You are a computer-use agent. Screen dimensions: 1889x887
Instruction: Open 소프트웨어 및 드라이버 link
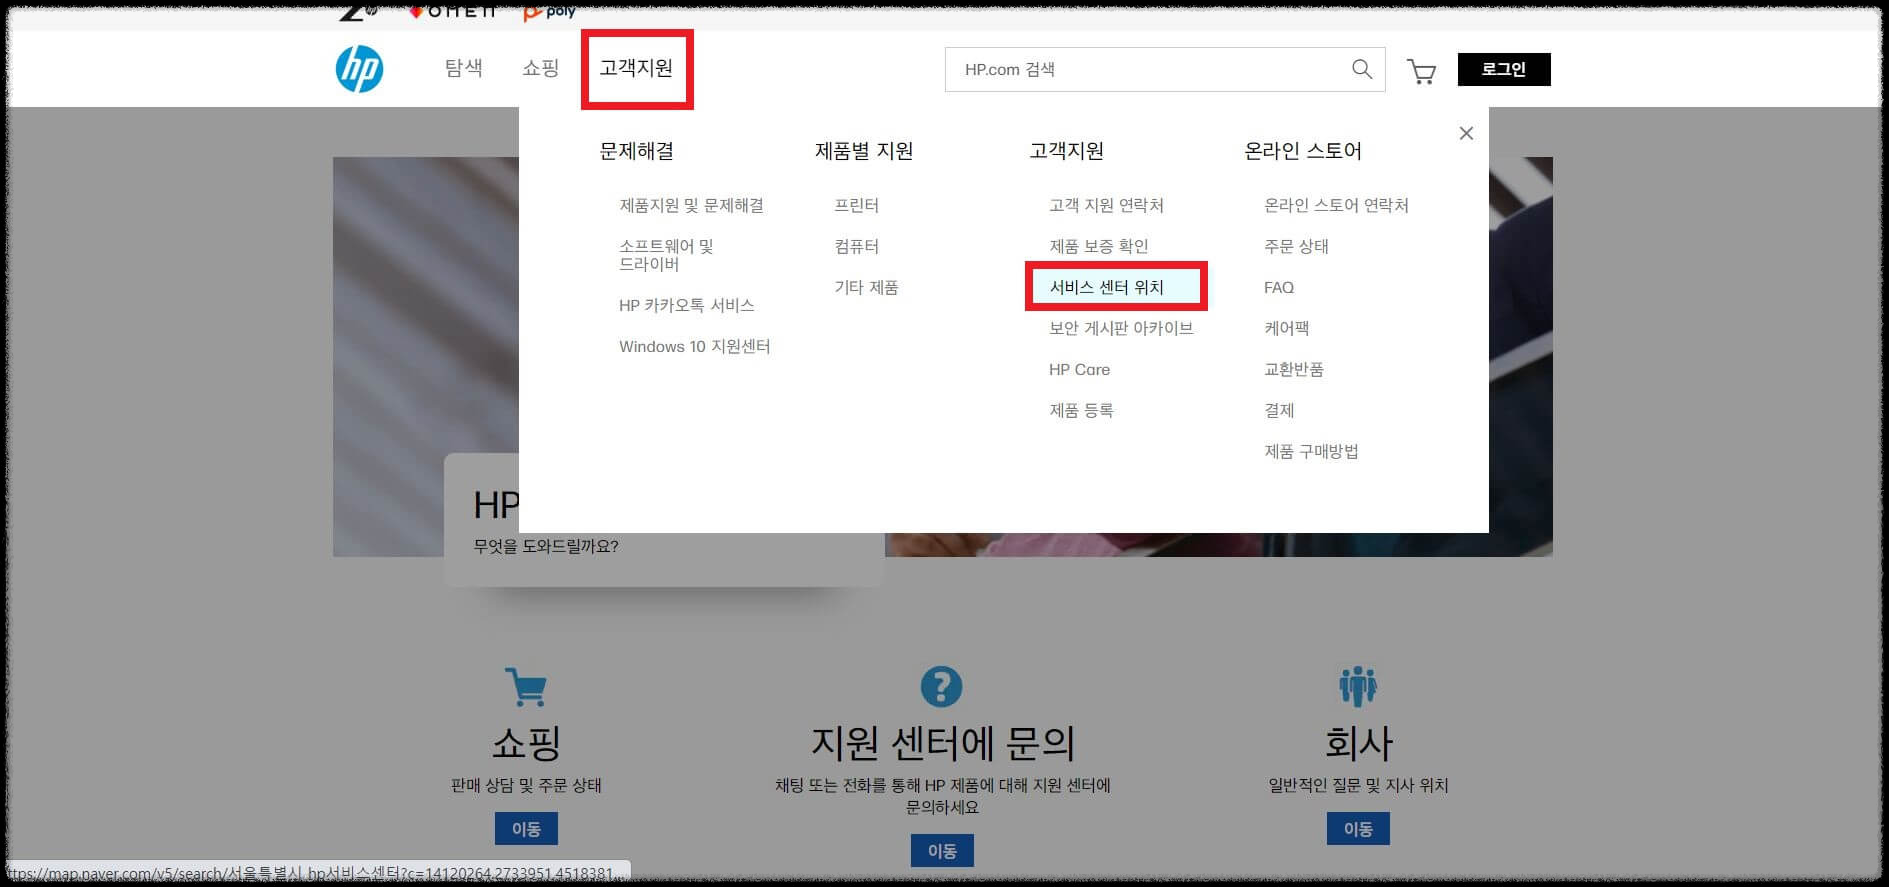[x=666, y=255]
